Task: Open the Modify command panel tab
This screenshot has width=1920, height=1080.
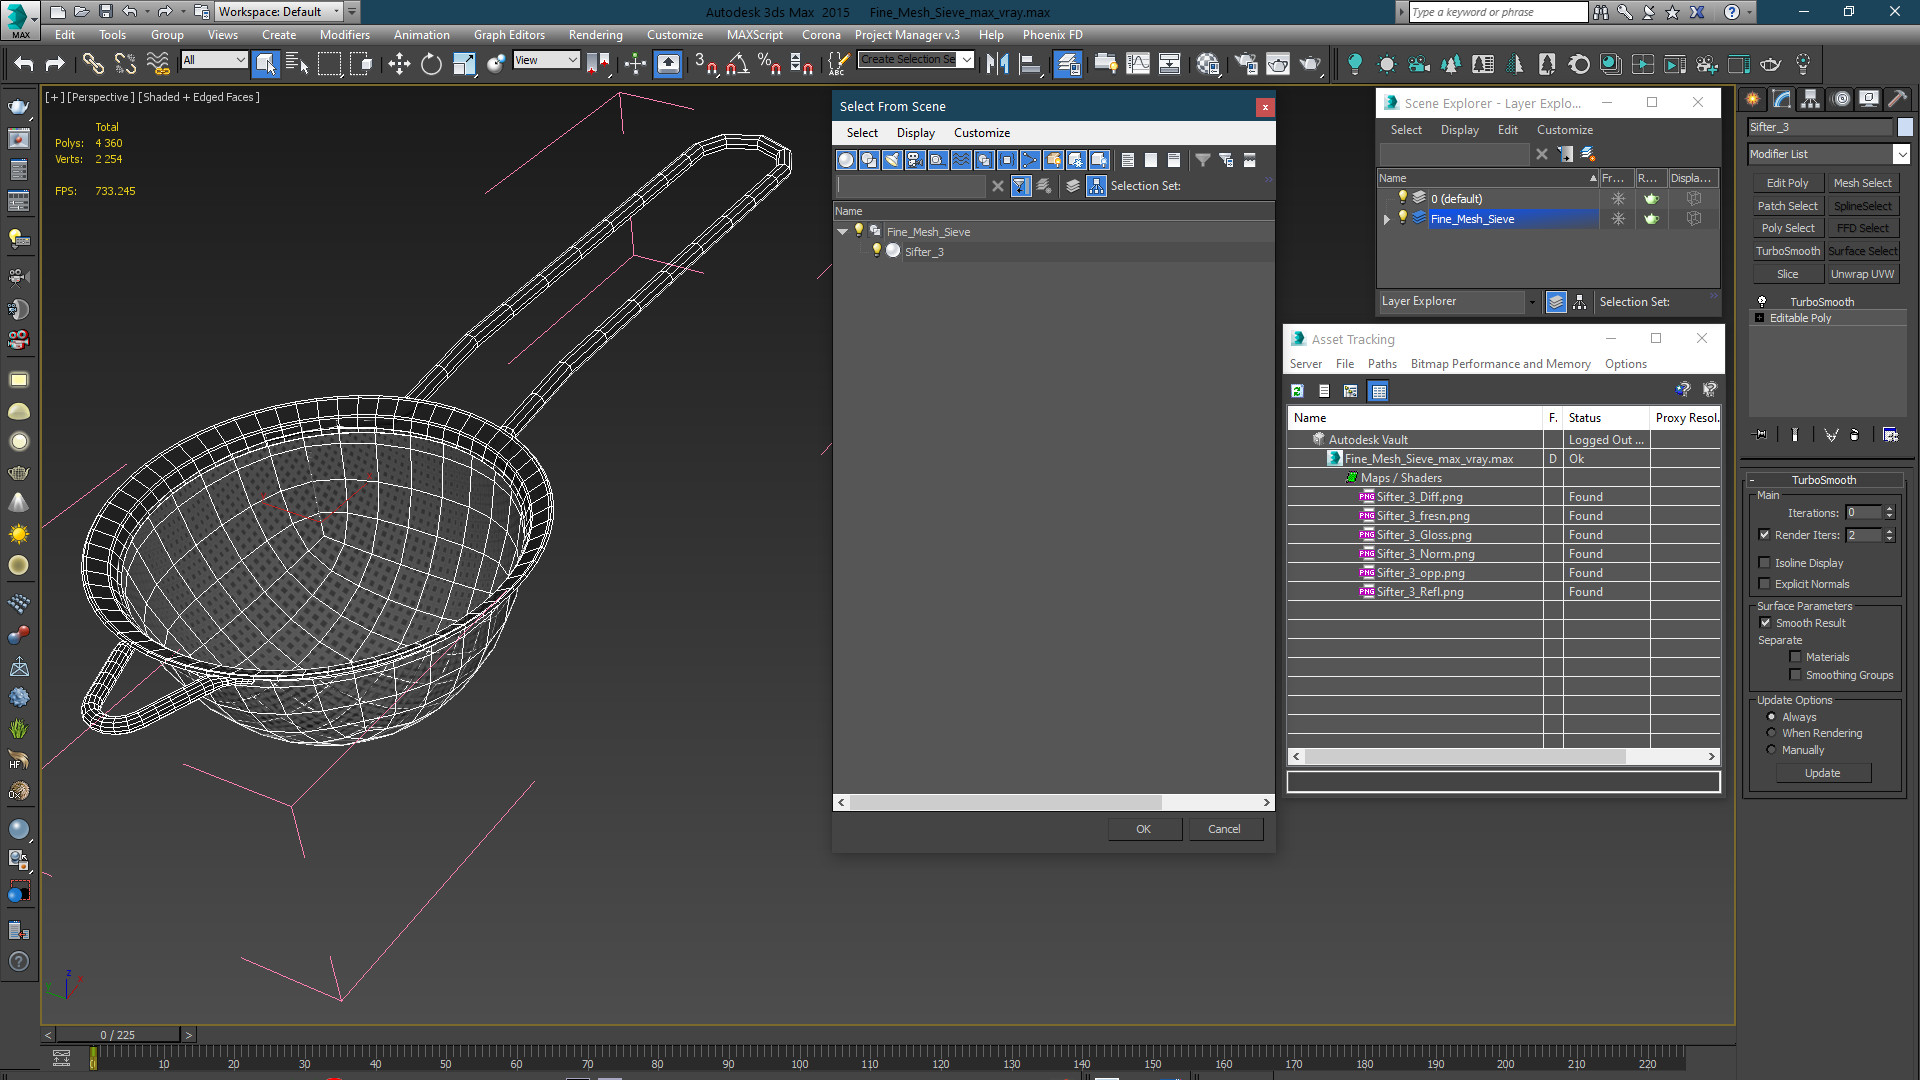Action: [x=1782, y=99]
